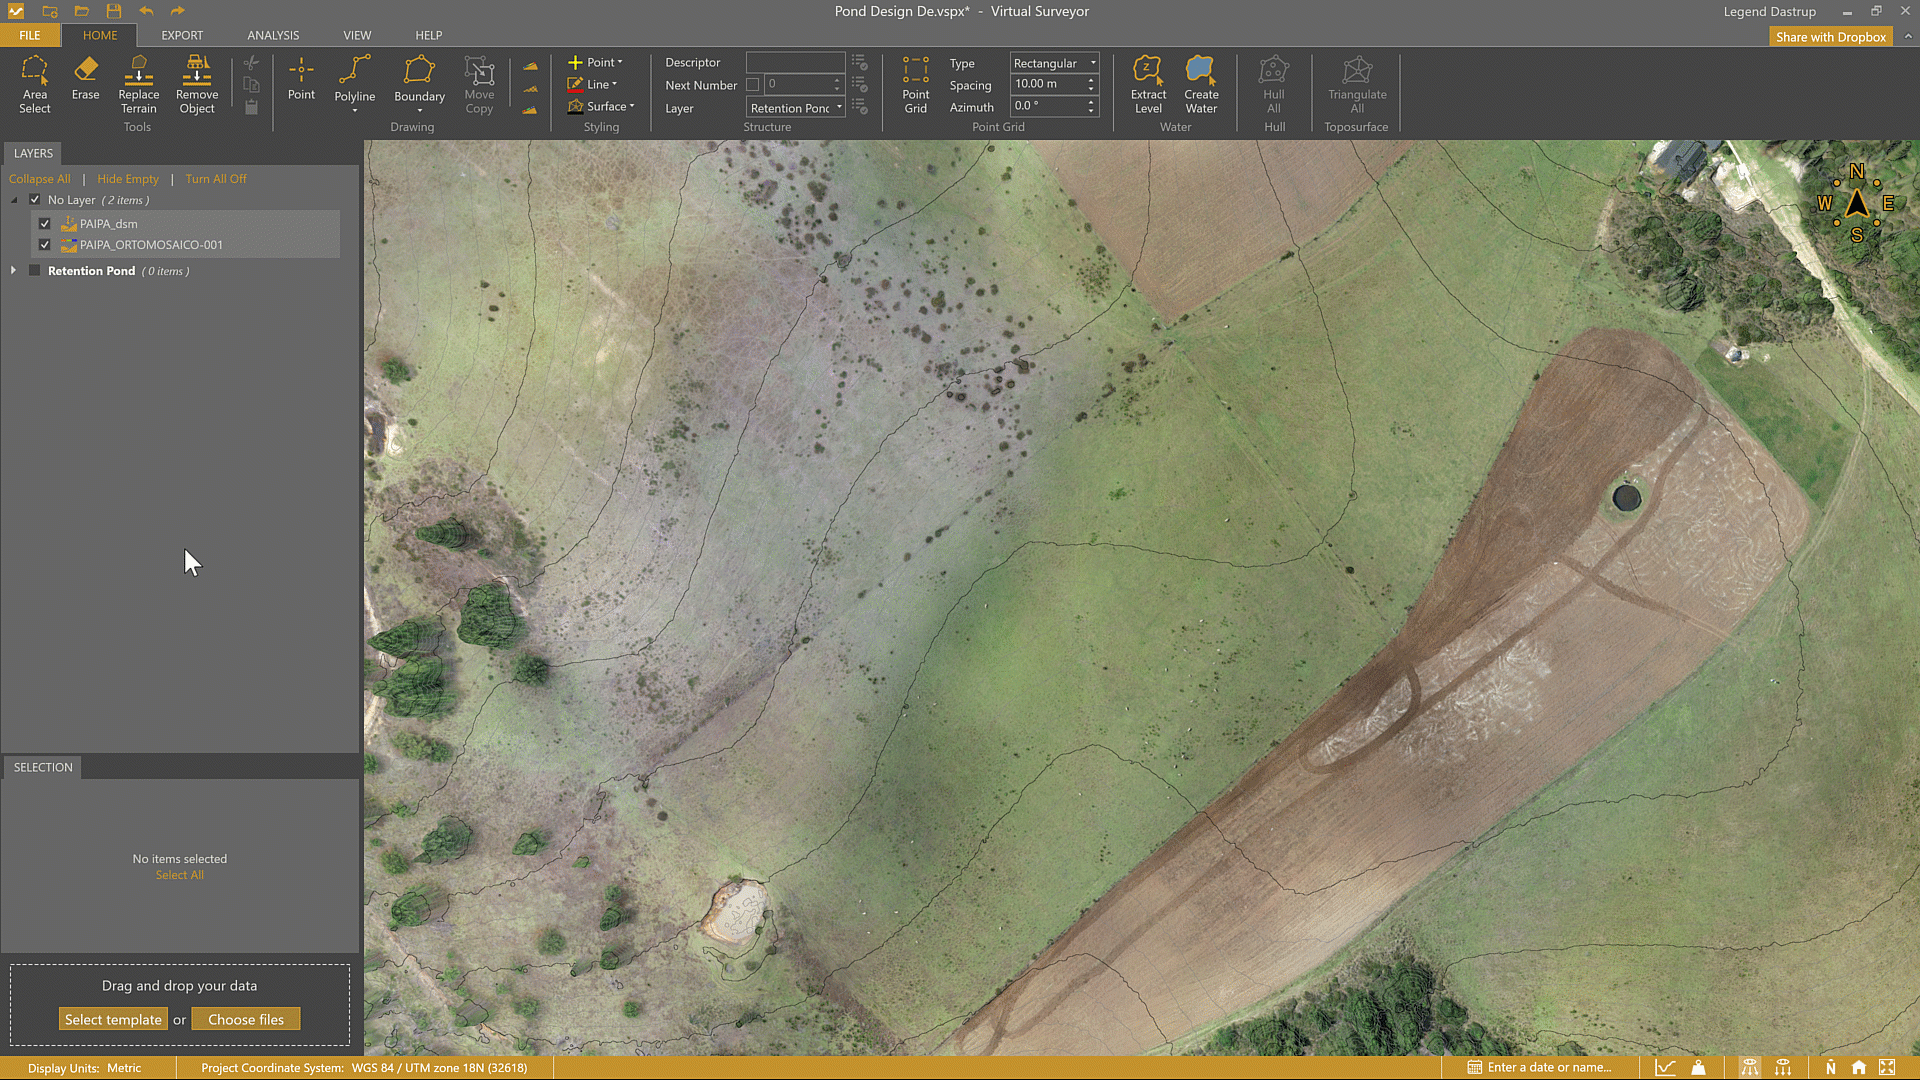Image resolution: width=1920 pixels, height=1080 pixels.
Task: Click the Turn All Off link
Action: click(215, 179)
